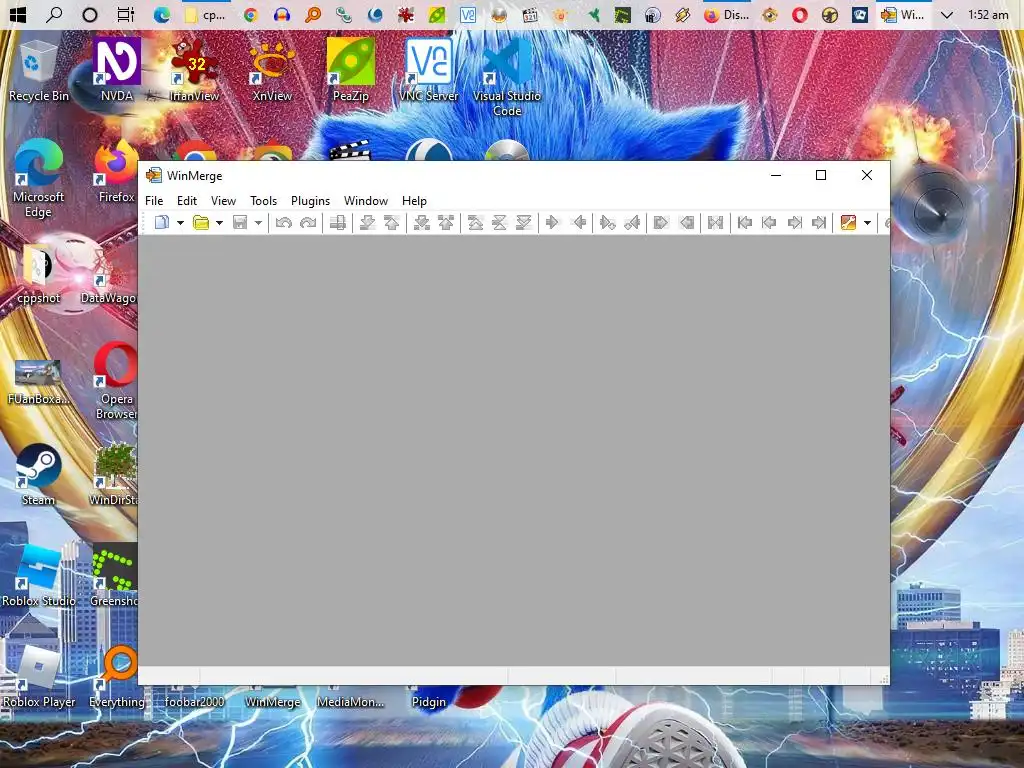Select the VNC Server desktop shortcut
This screenshot has width=1024, height=768.
point(428,71)
